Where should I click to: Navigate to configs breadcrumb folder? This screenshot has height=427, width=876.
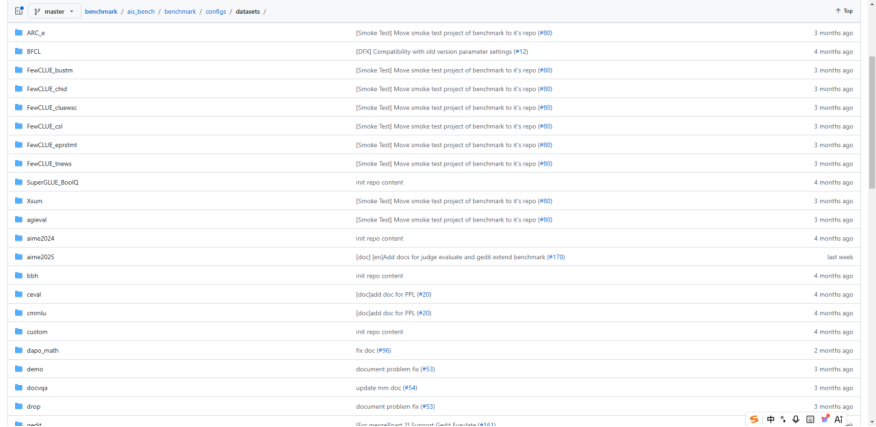coord(215,11)
